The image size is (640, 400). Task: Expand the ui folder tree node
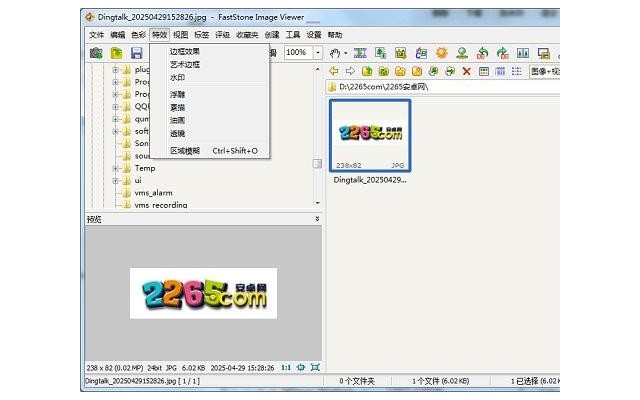click(x=116, y=180)
